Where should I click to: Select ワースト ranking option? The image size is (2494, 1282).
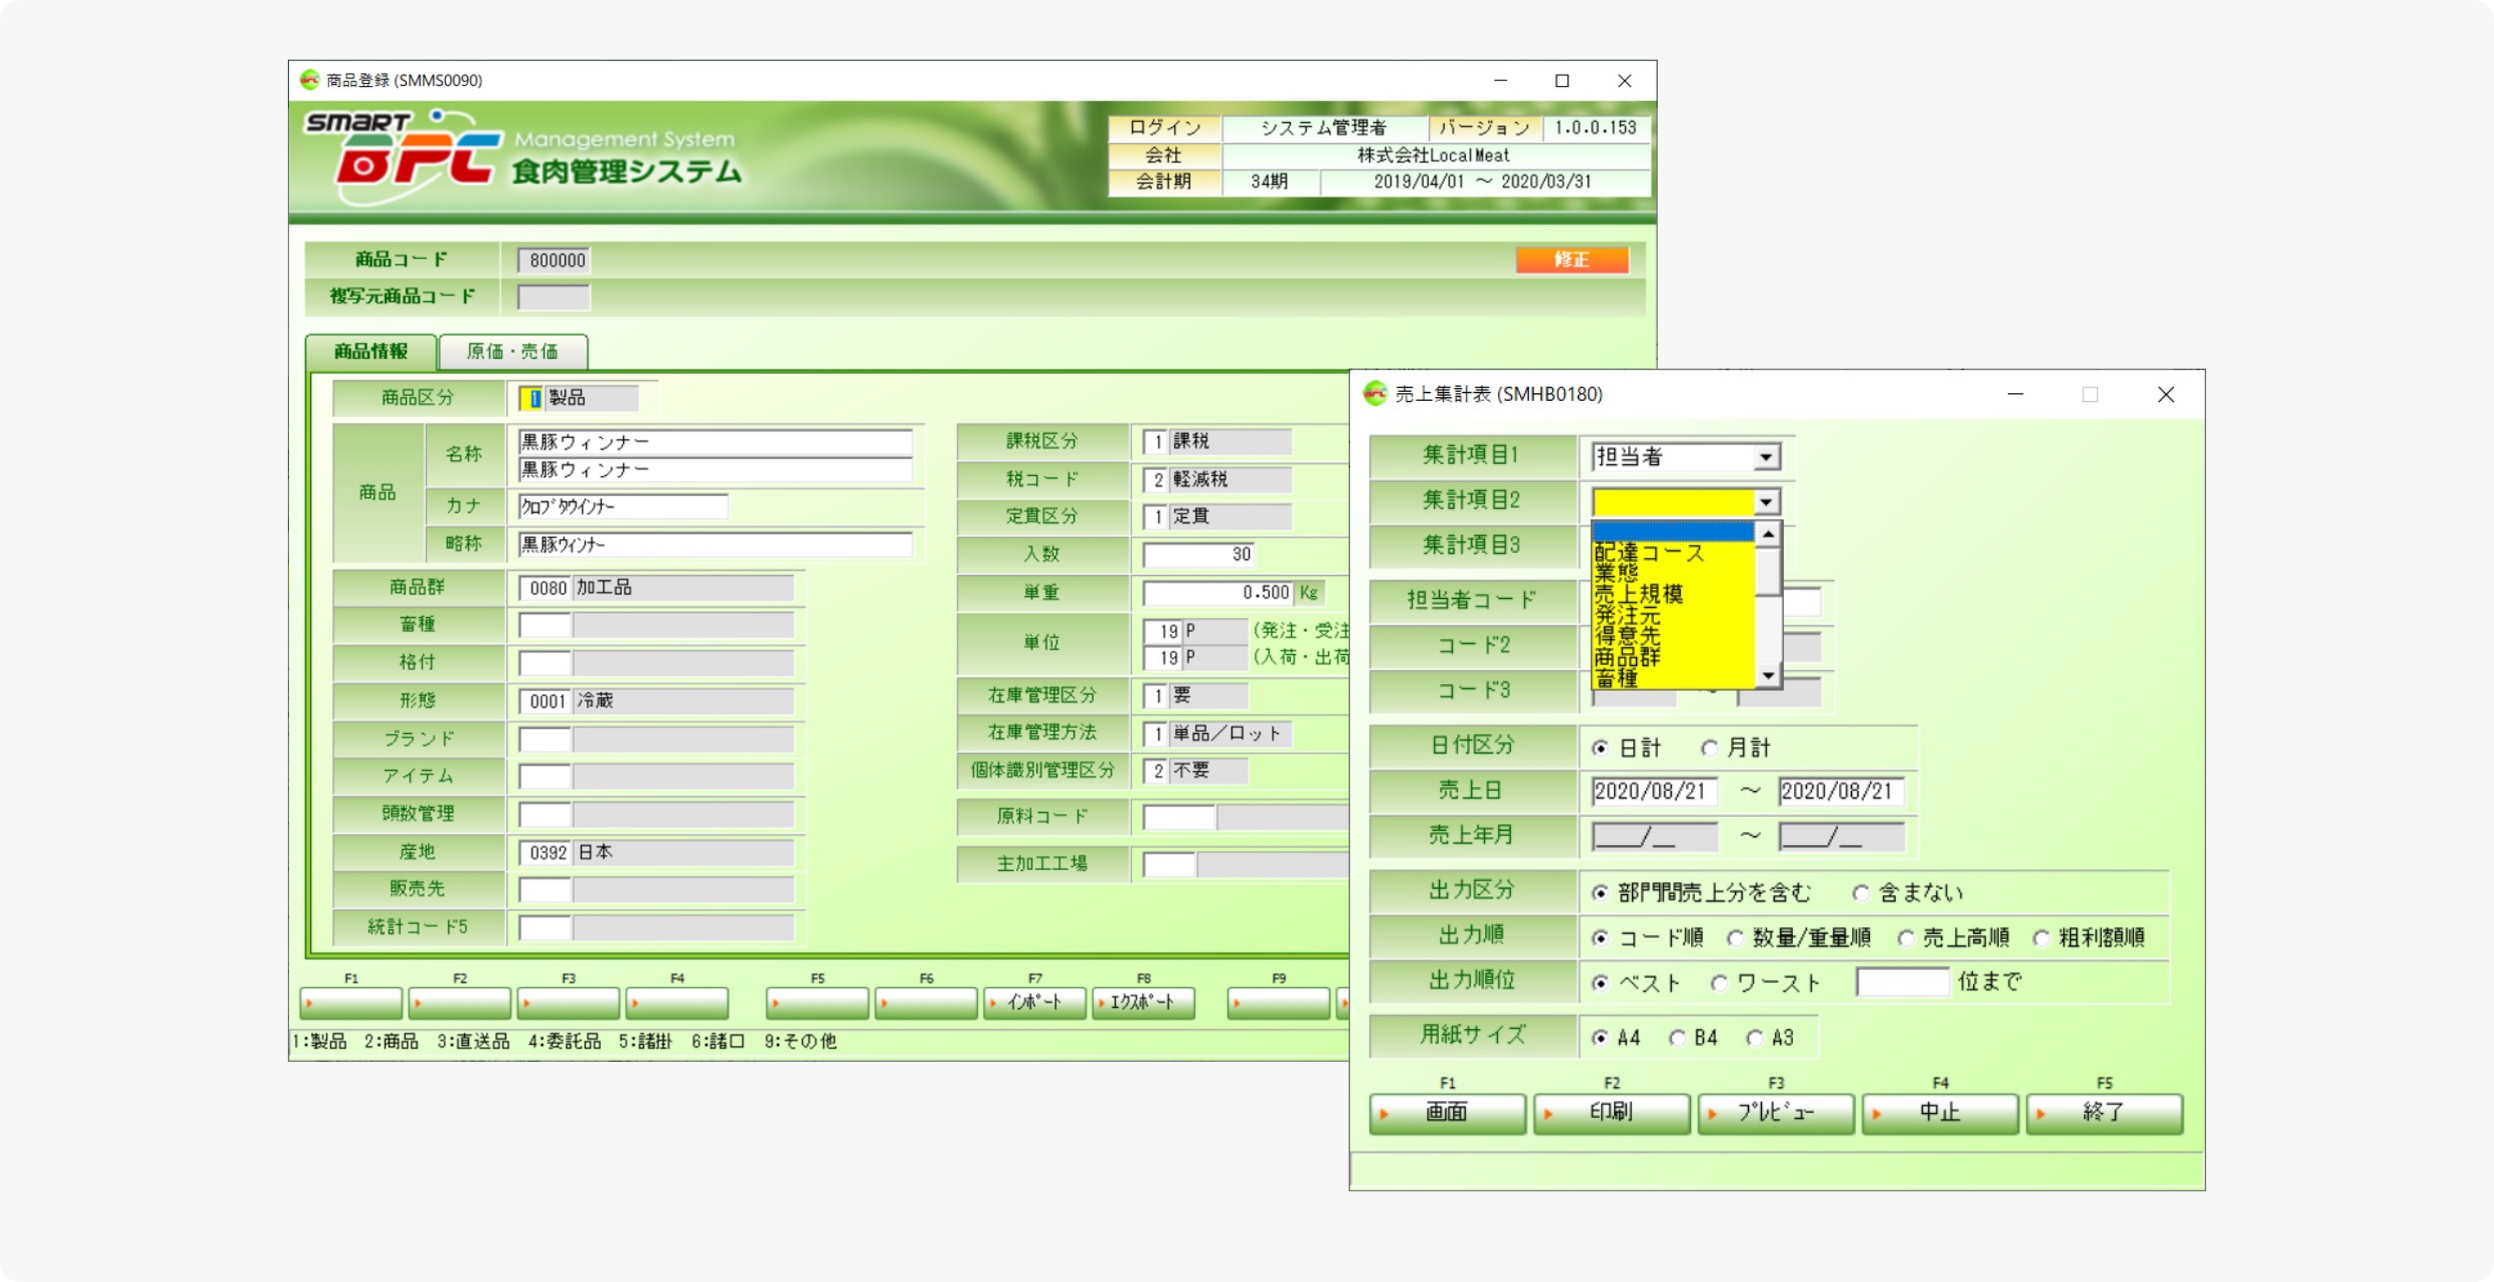(1719, 983)
